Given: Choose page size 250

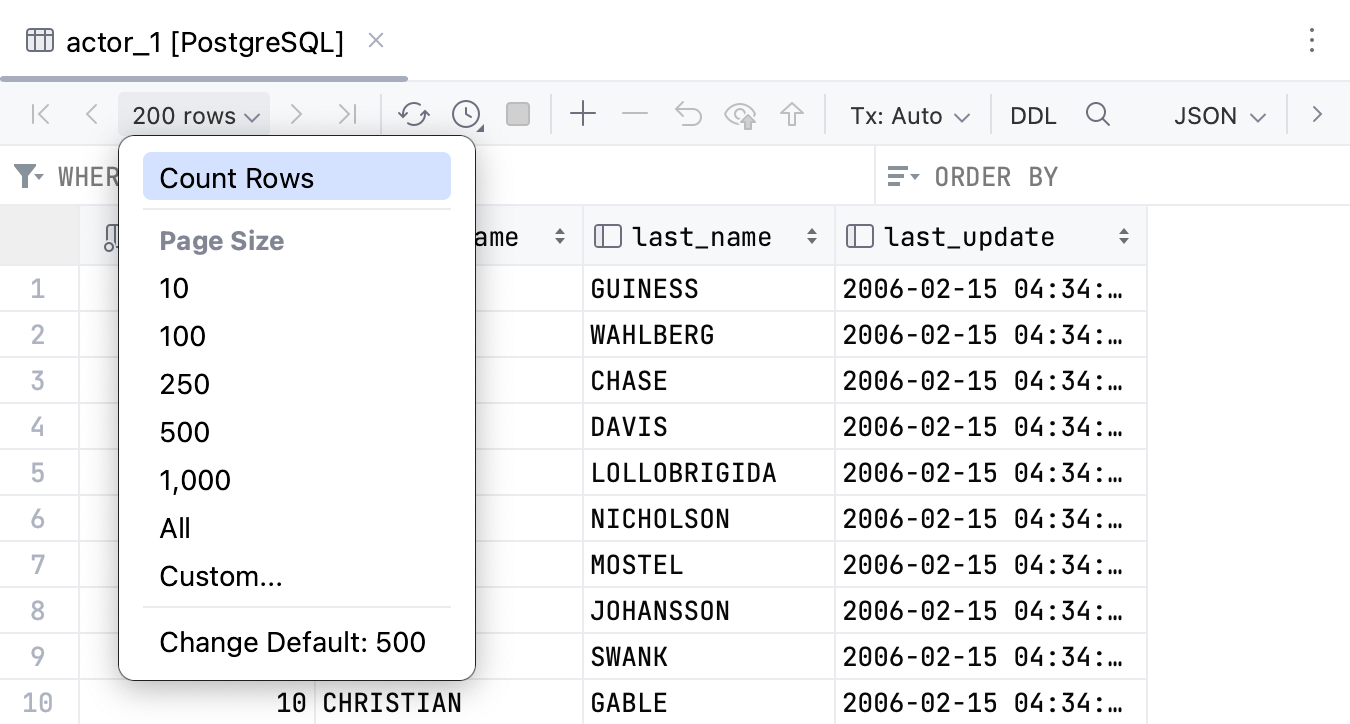Looking at the screenshot, I should [x=185, y=384].
